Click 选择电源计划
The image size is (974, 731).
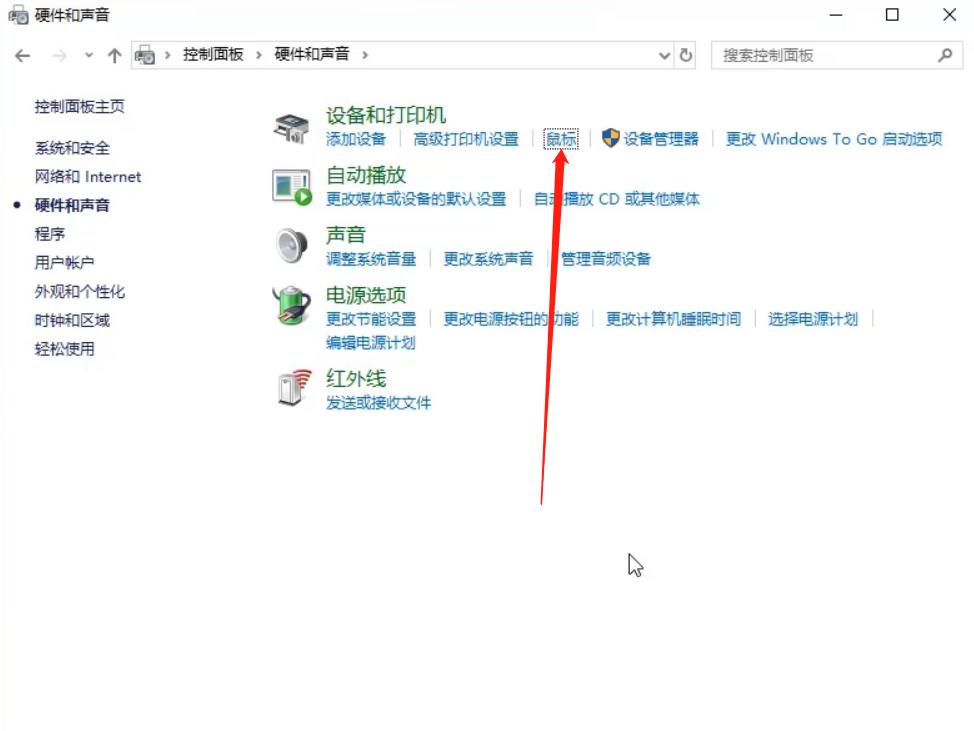click(813, 319)
